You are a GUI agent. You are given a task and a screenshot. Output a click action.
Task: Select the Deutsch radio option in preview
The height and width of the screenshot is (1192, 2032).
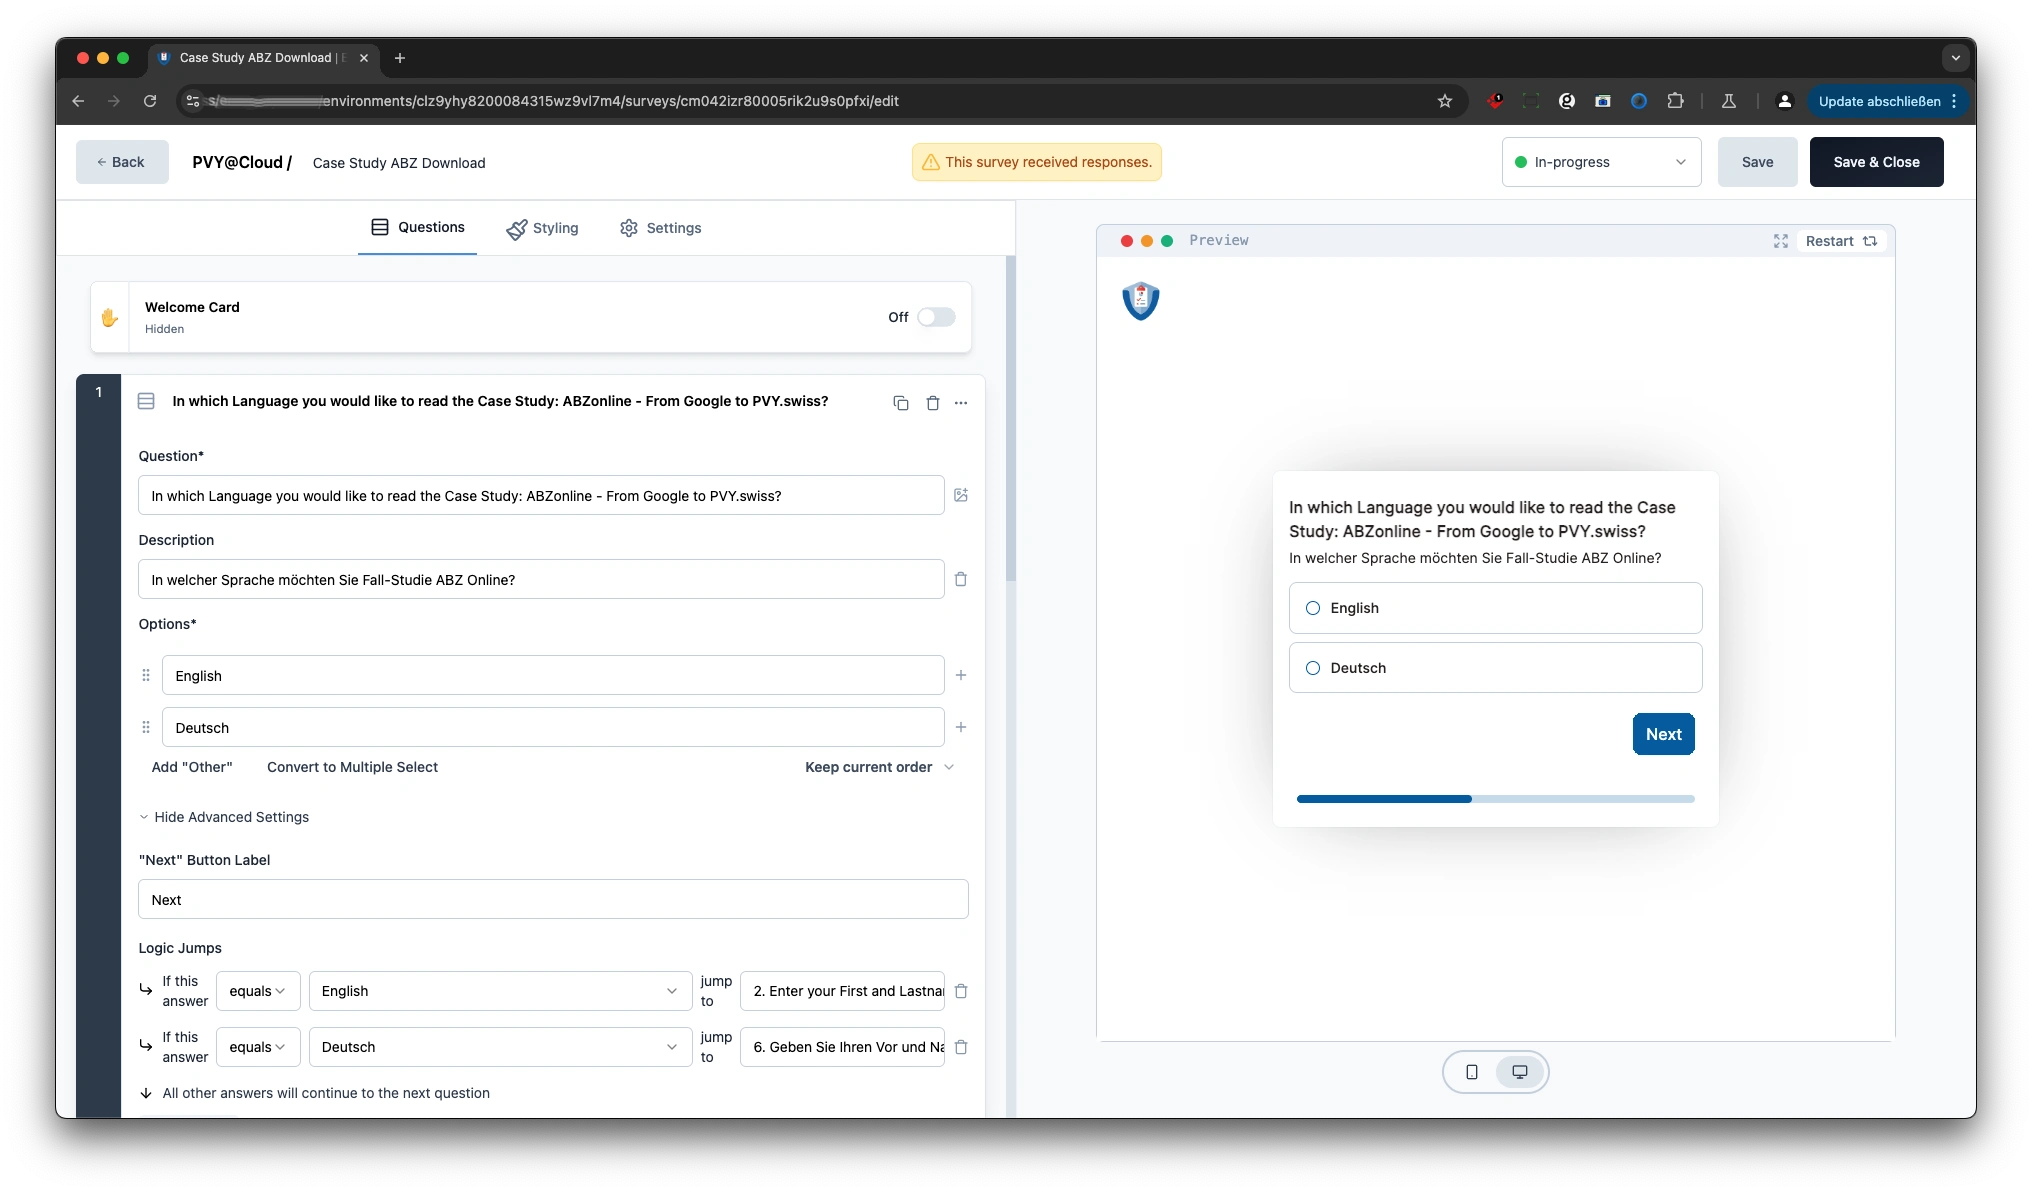click(1313, 668)
